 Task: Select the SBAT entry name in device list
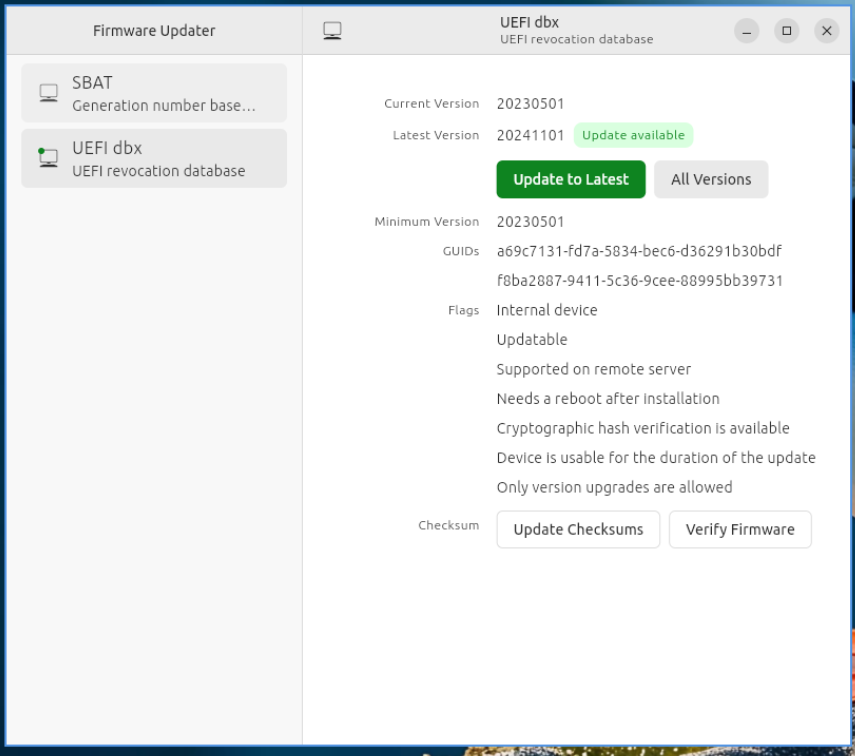click(92, 83)
